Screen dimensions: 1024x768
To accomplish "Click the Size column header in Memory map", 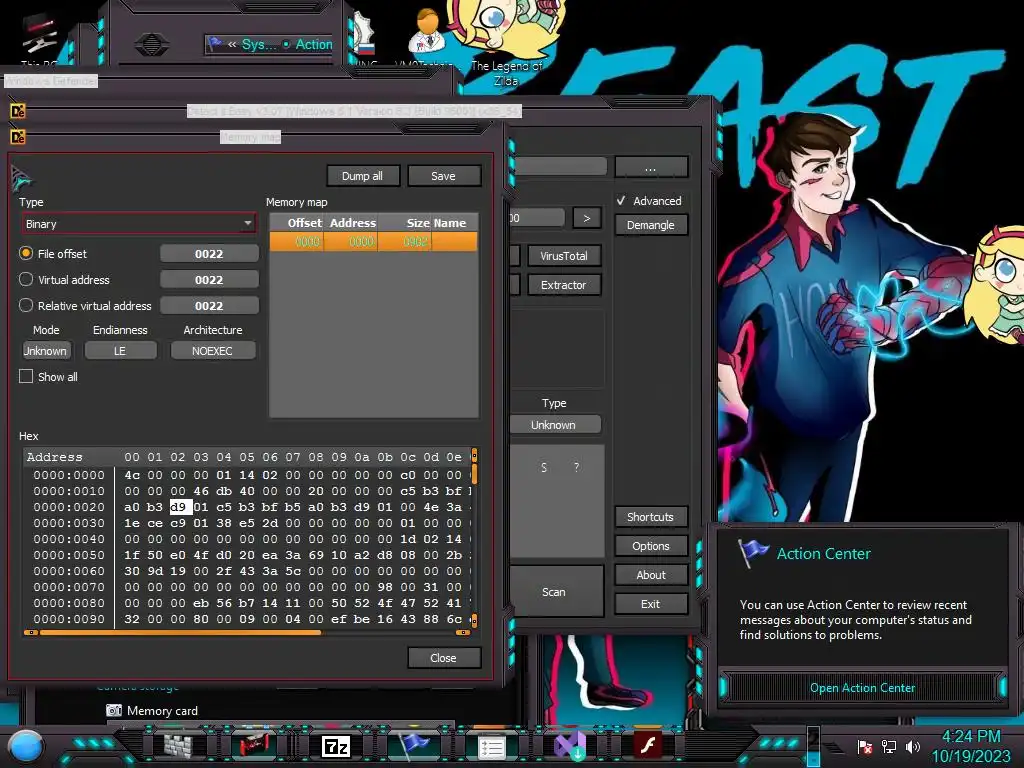I will click(405, 223).
